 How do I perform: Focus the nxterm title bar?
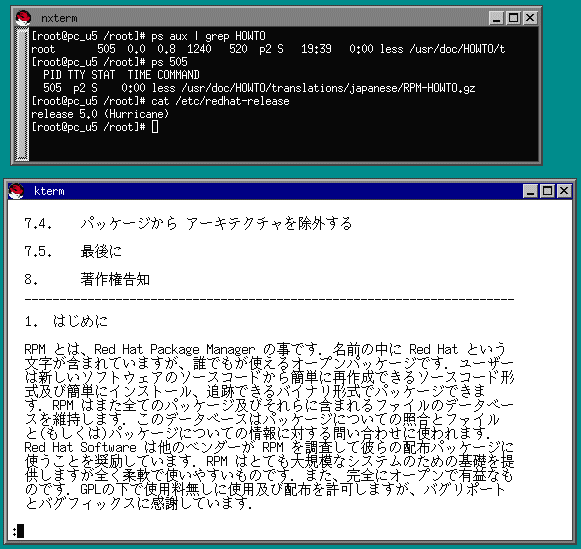[x=259, y=18]
